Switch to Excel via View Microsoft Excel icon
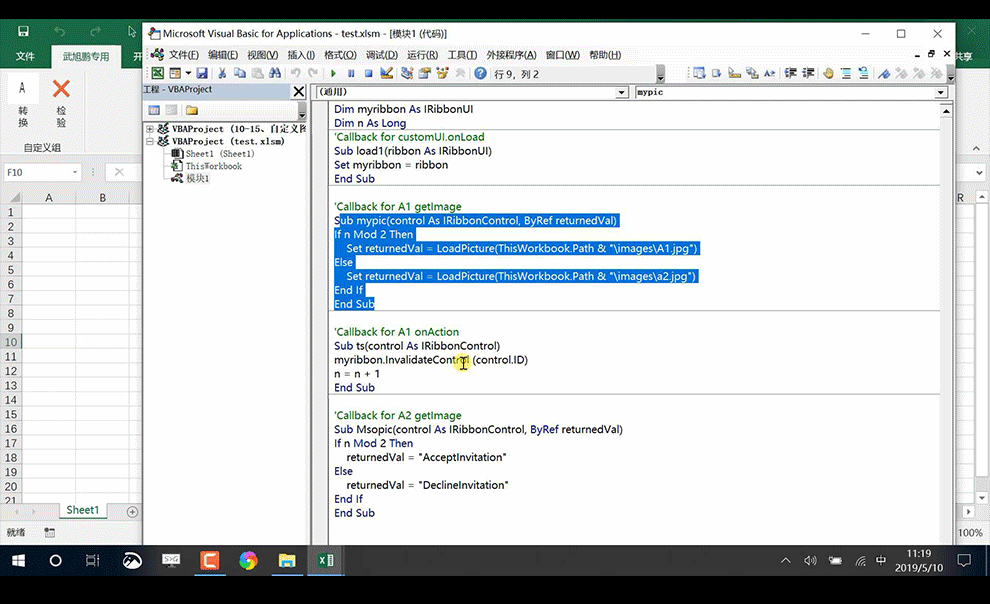This screenshot has width=990, height=604. (157, 73)
